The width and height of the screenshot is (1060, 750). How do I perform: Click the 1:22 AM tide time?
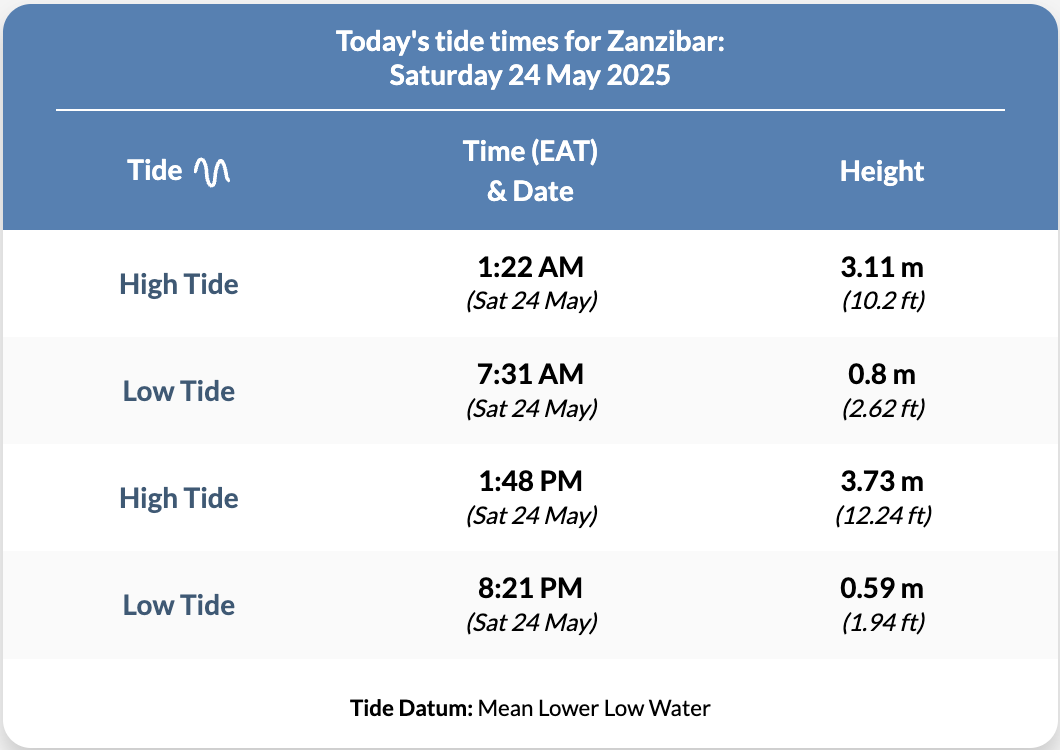[x=530, y=268]
